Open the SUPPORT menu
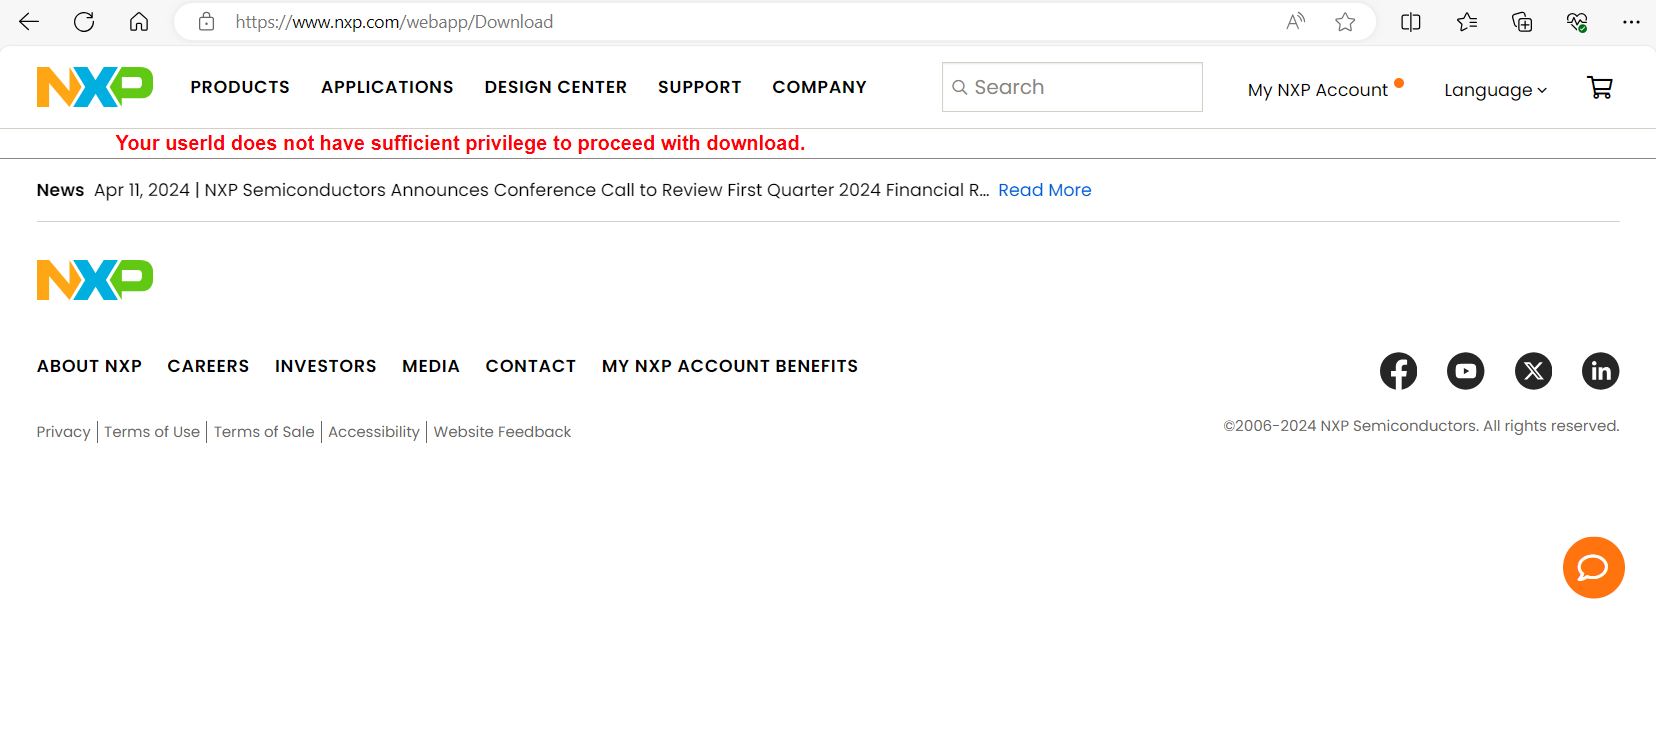Image resolution: width=1656 pixels, height=729 pixels. click(x=699, y=87)
